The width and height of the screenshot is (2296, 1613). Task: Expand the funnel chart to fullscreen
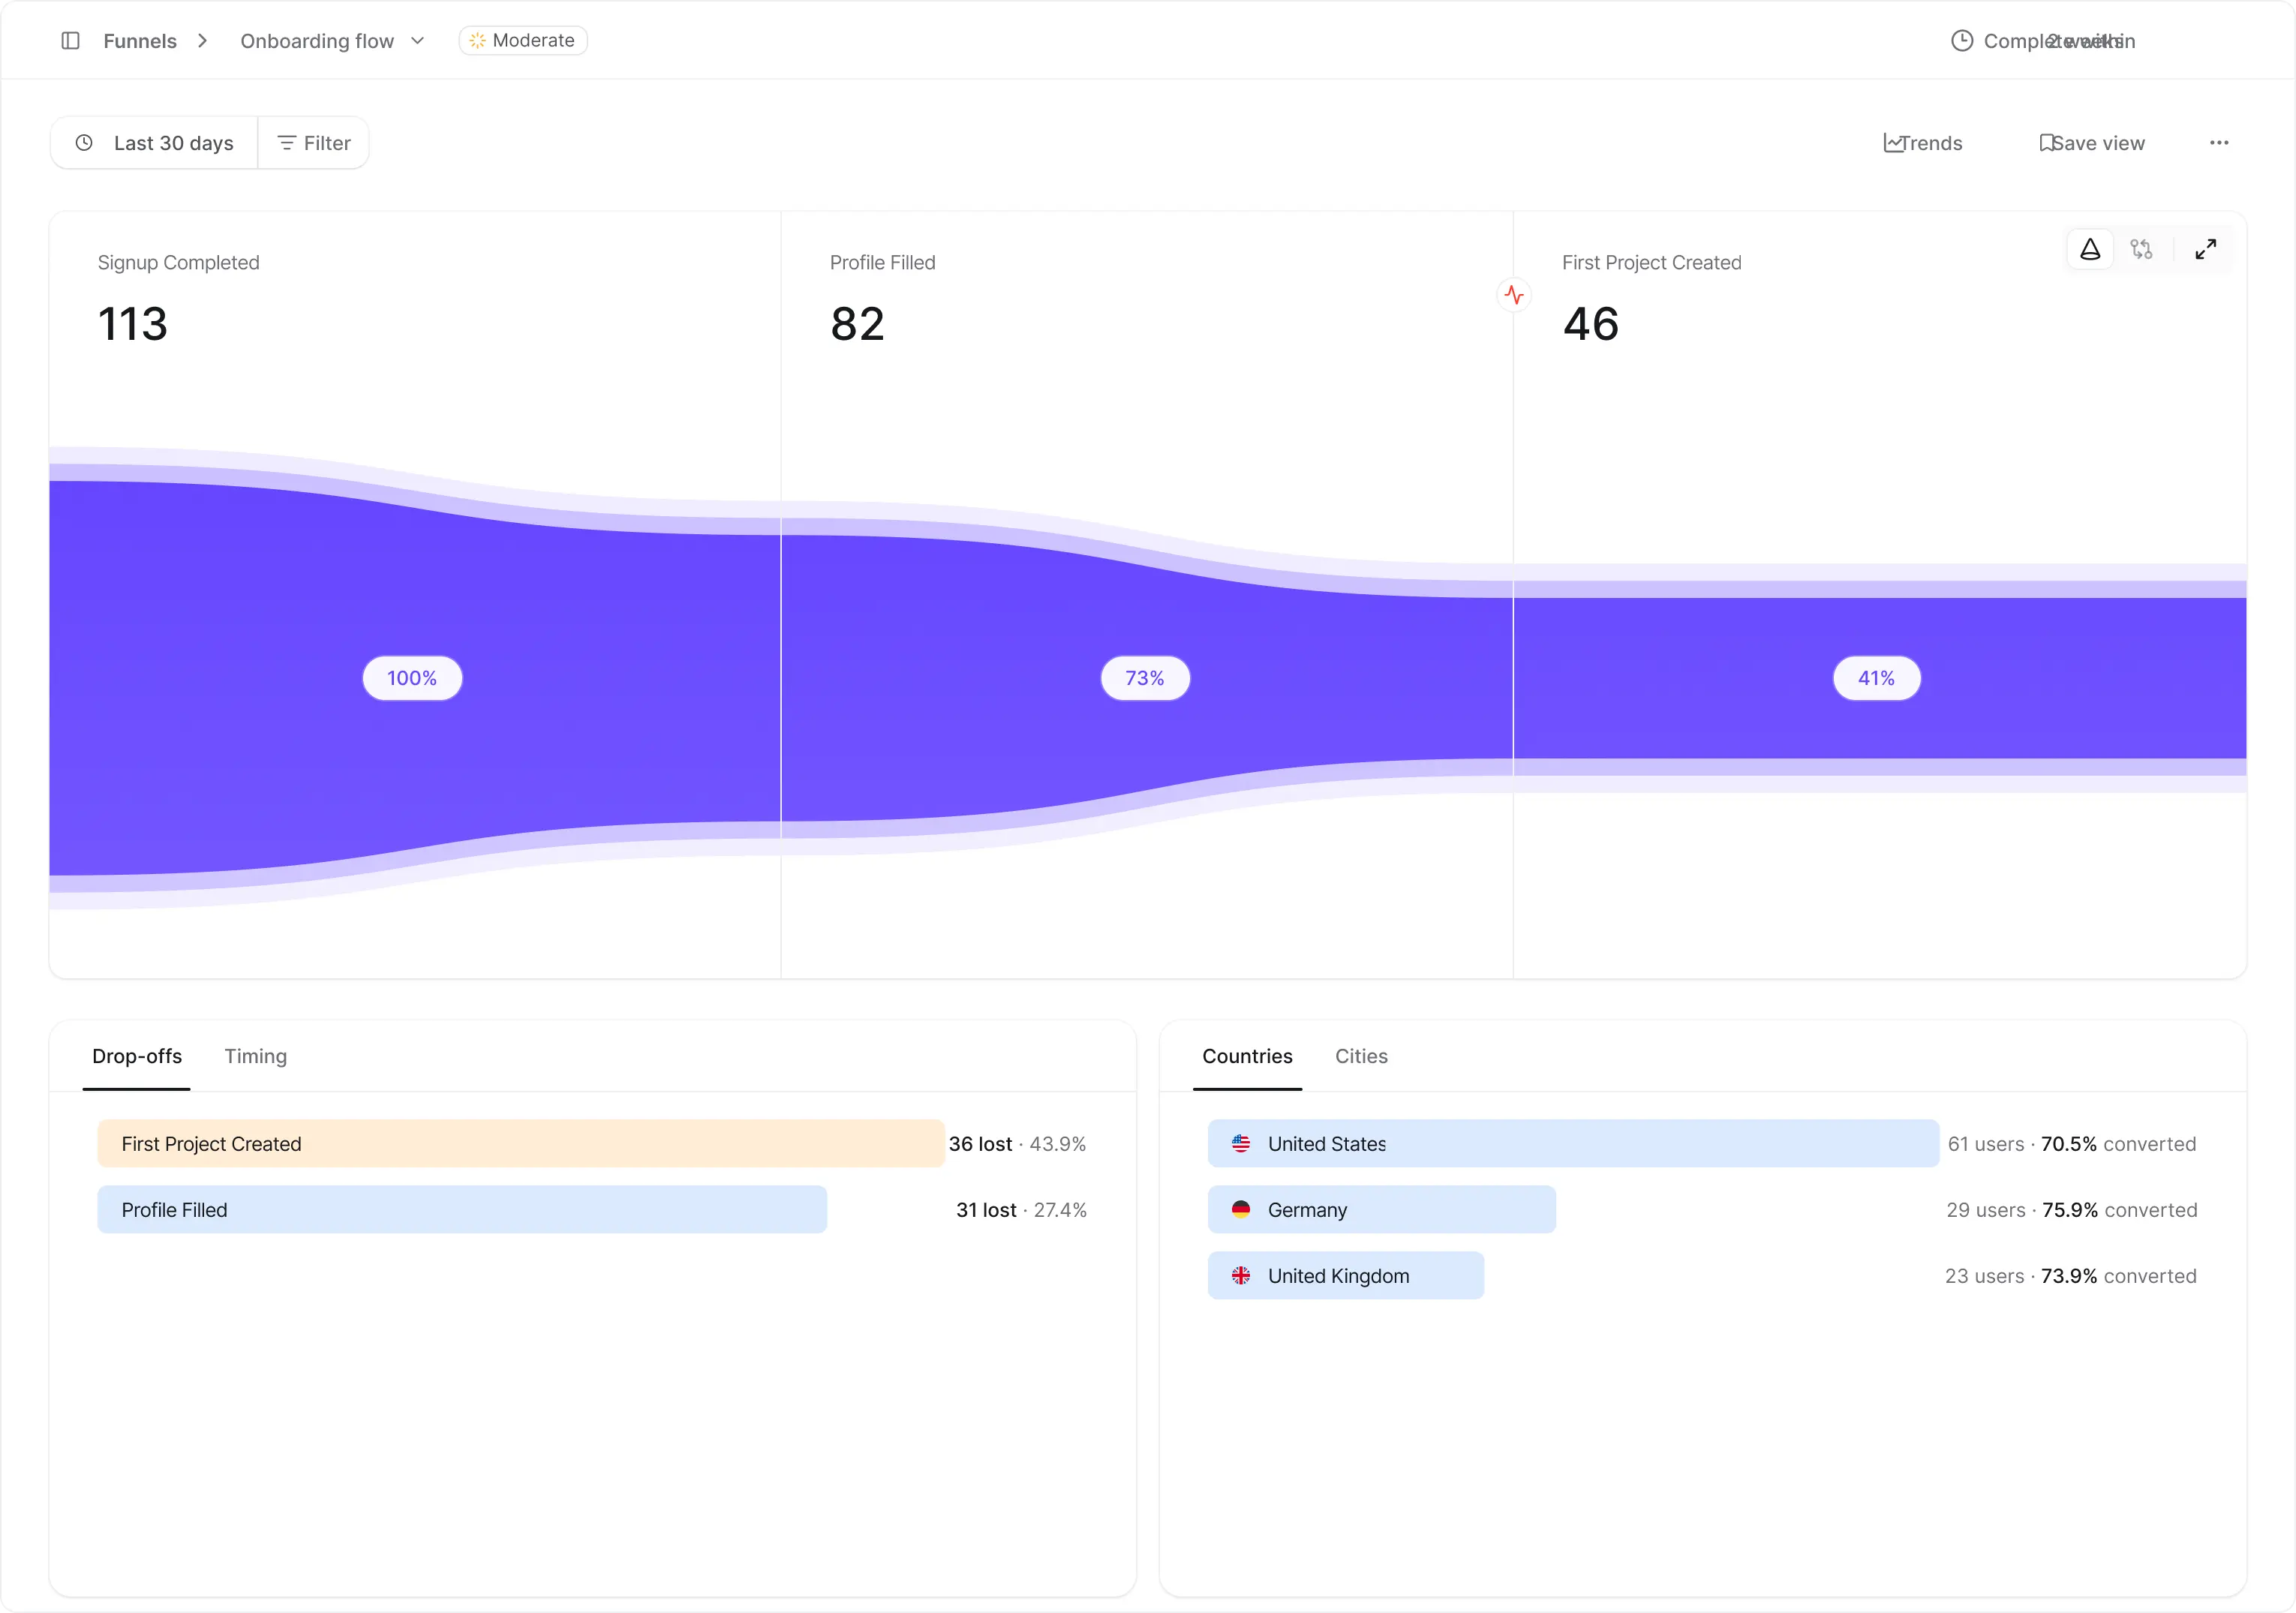point(2206,249)
